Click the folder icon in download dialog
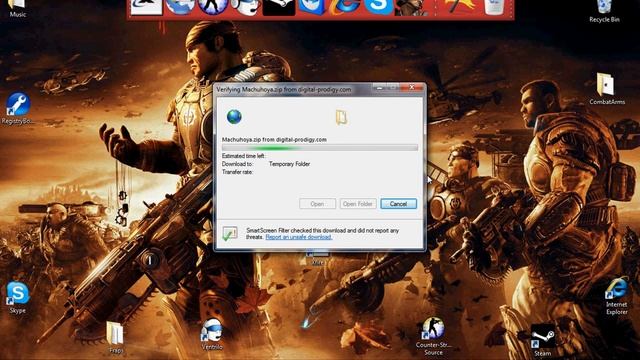The width and height of the screenshot is (640, 360). 342,117
